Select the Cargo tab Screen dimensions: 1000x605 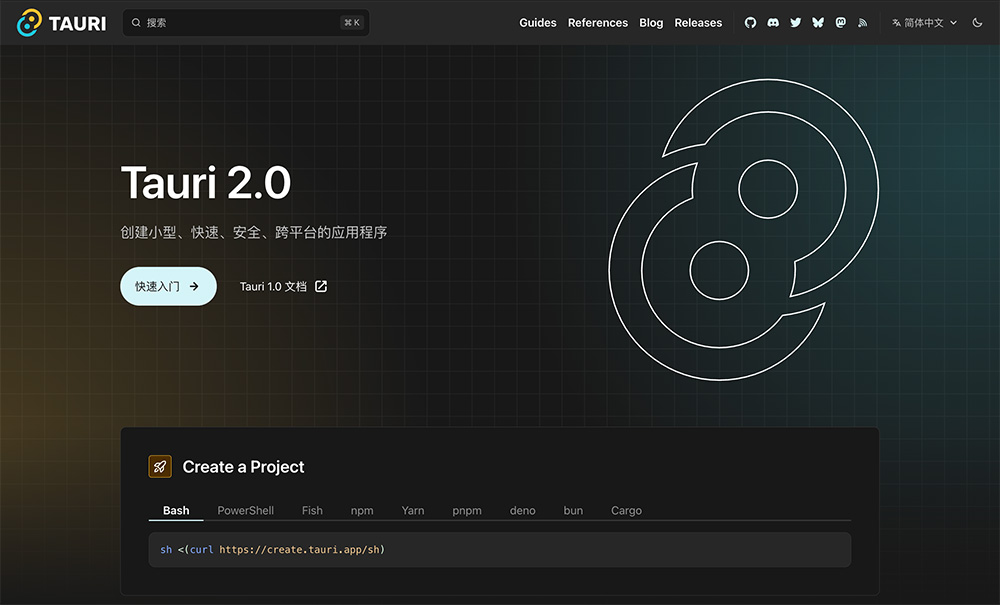tap(626, 510)
